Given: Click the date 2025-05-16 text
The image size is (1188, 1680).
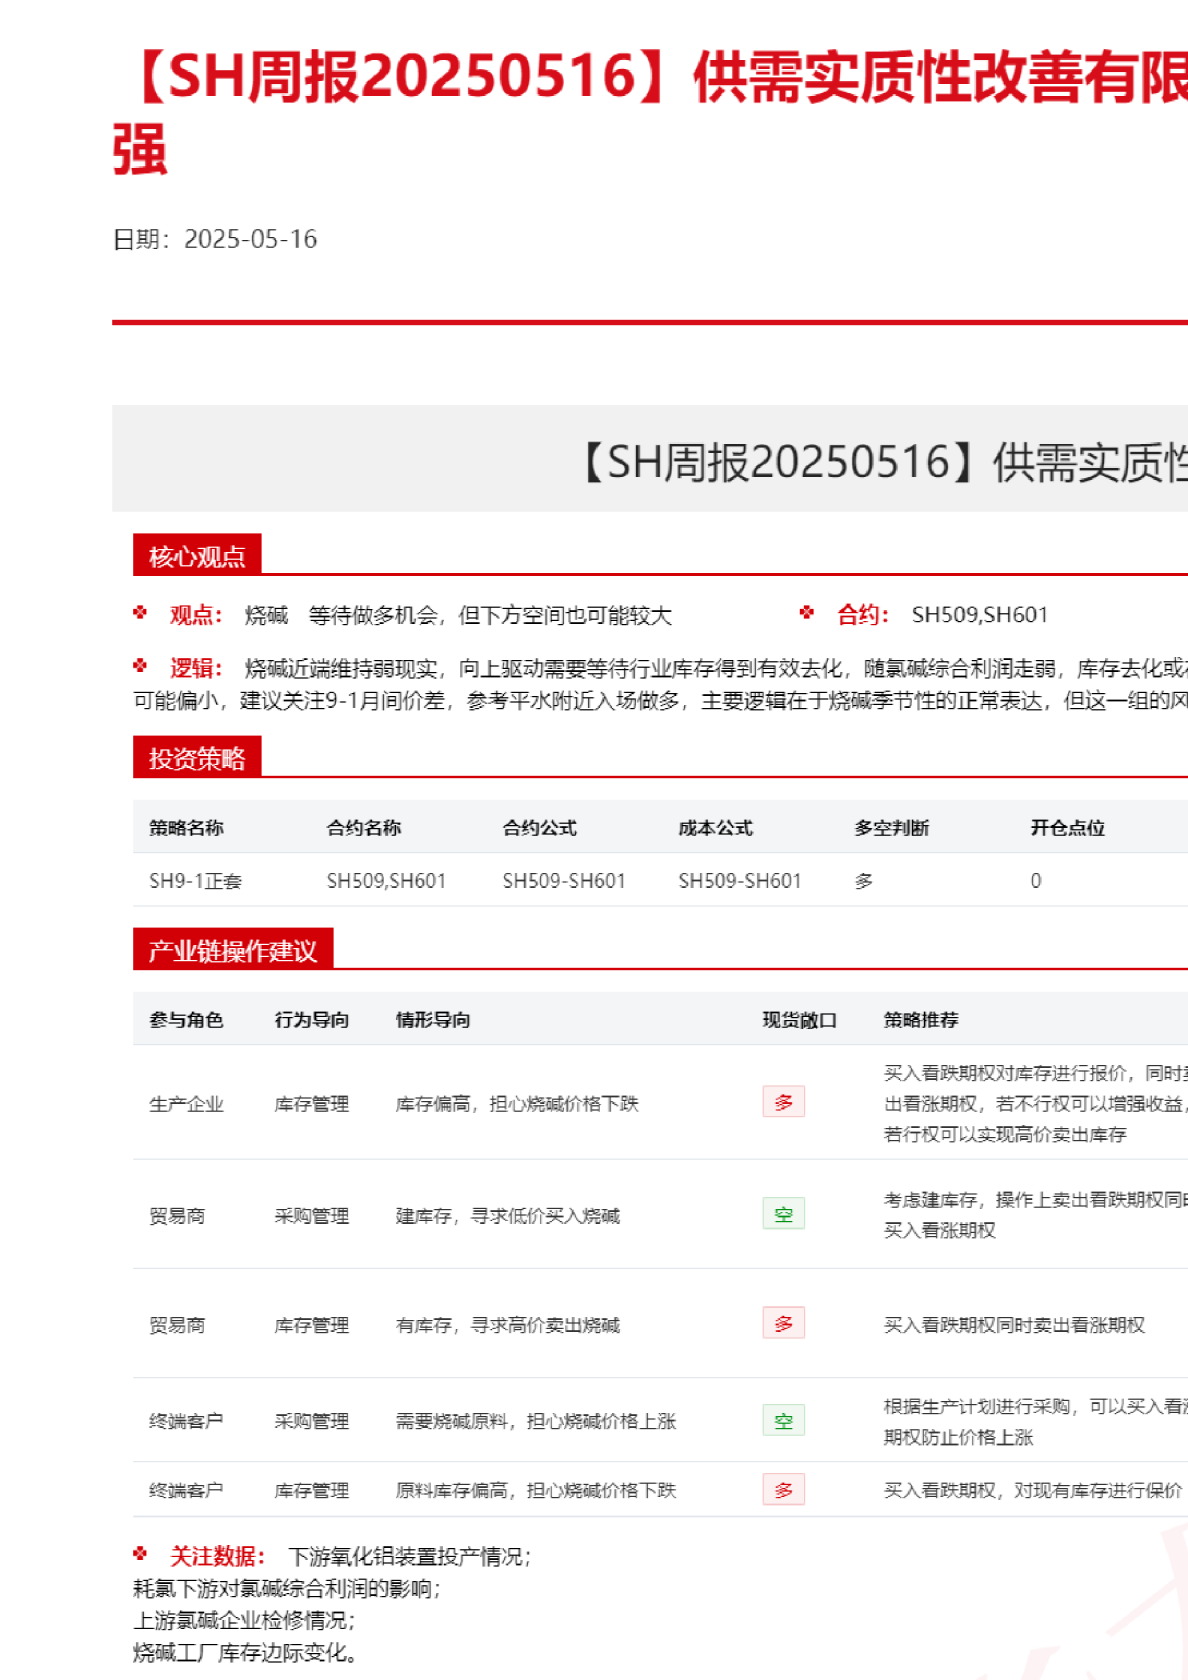Looking at the screenshot, I should (x=250, y=239).
